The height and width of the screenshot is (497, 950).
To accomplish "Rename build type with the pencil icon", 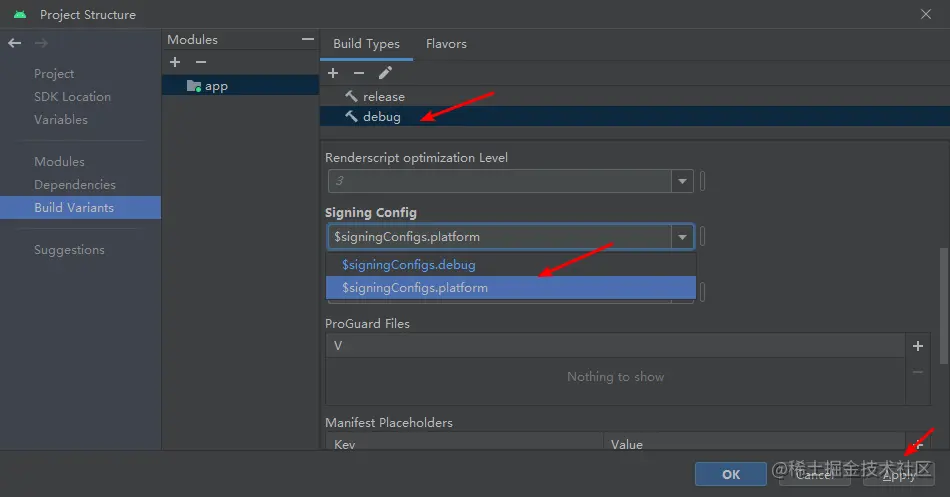I will [x=385, y=73].
